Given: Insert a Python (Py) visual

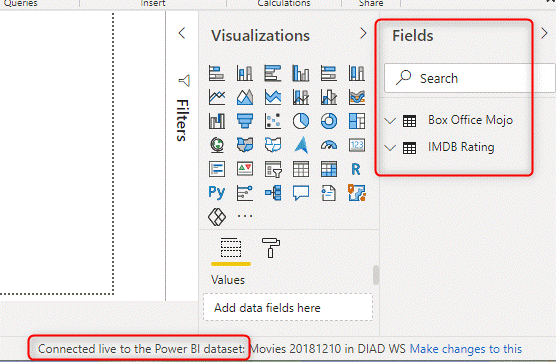Looking at the screenshot, I should (x=217, y=193).
